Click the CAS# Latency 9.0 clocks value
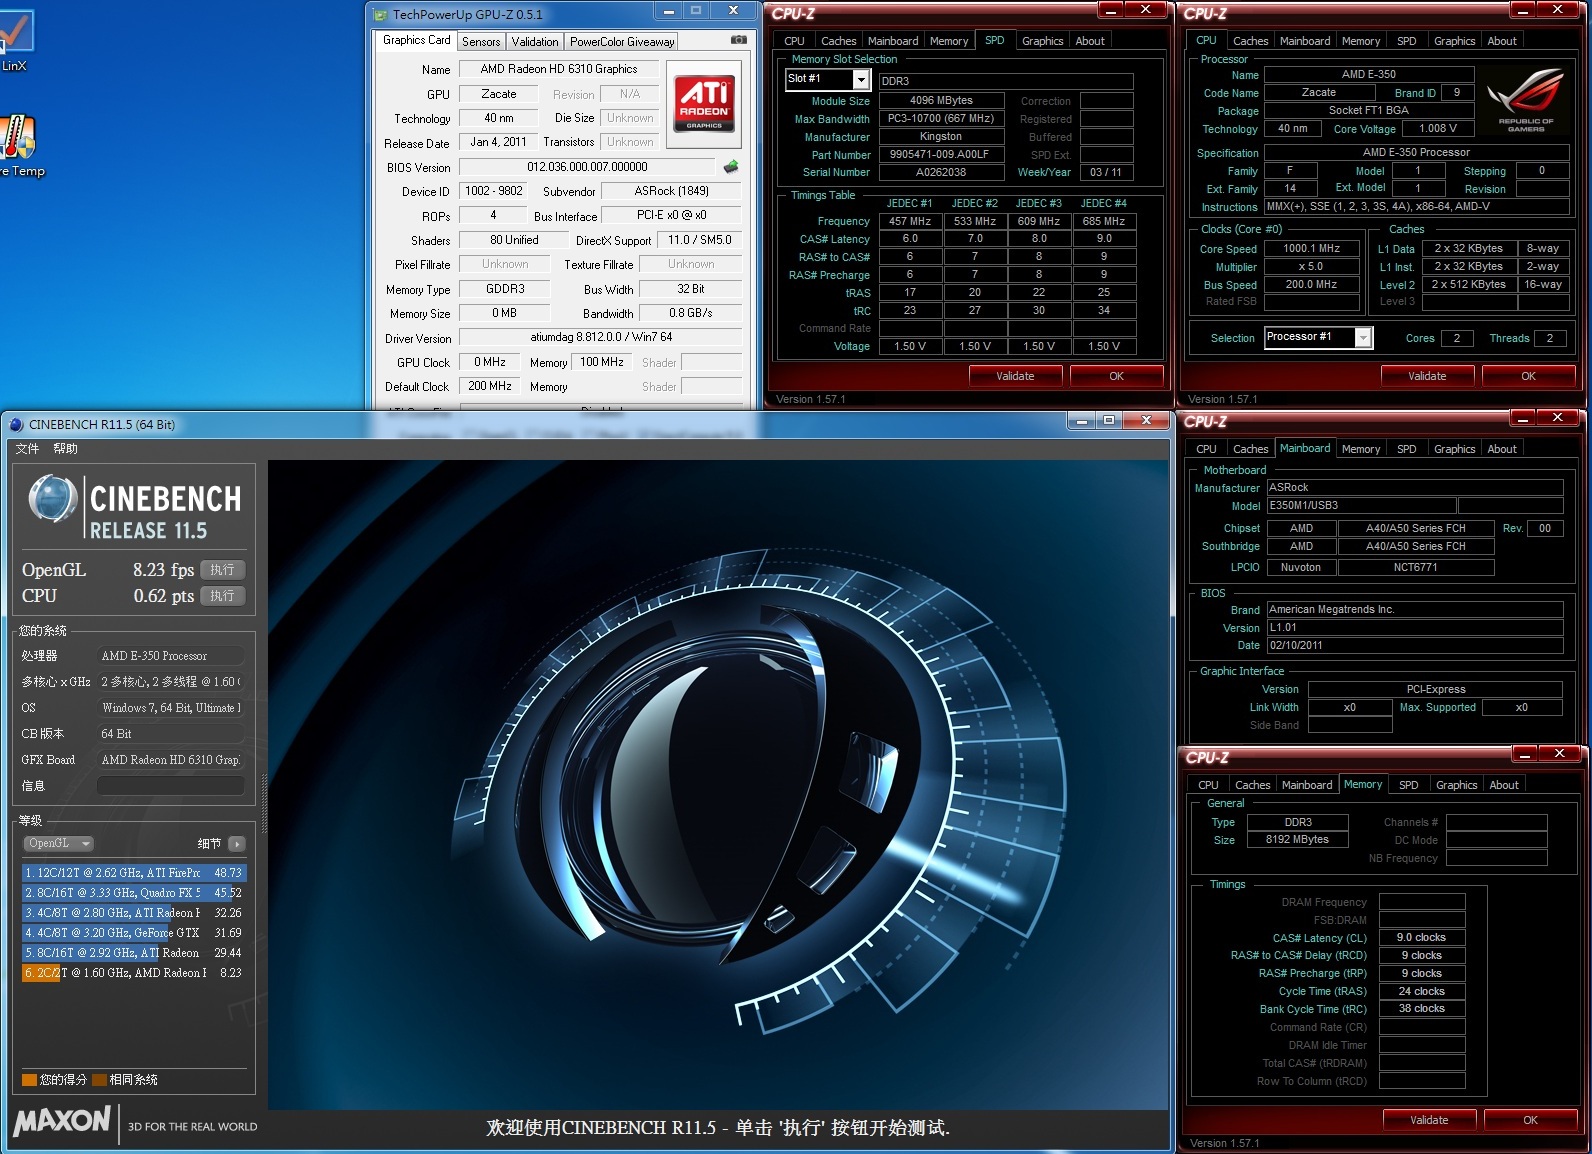Screen dimensions: 1592x1154 (1421, 938)
